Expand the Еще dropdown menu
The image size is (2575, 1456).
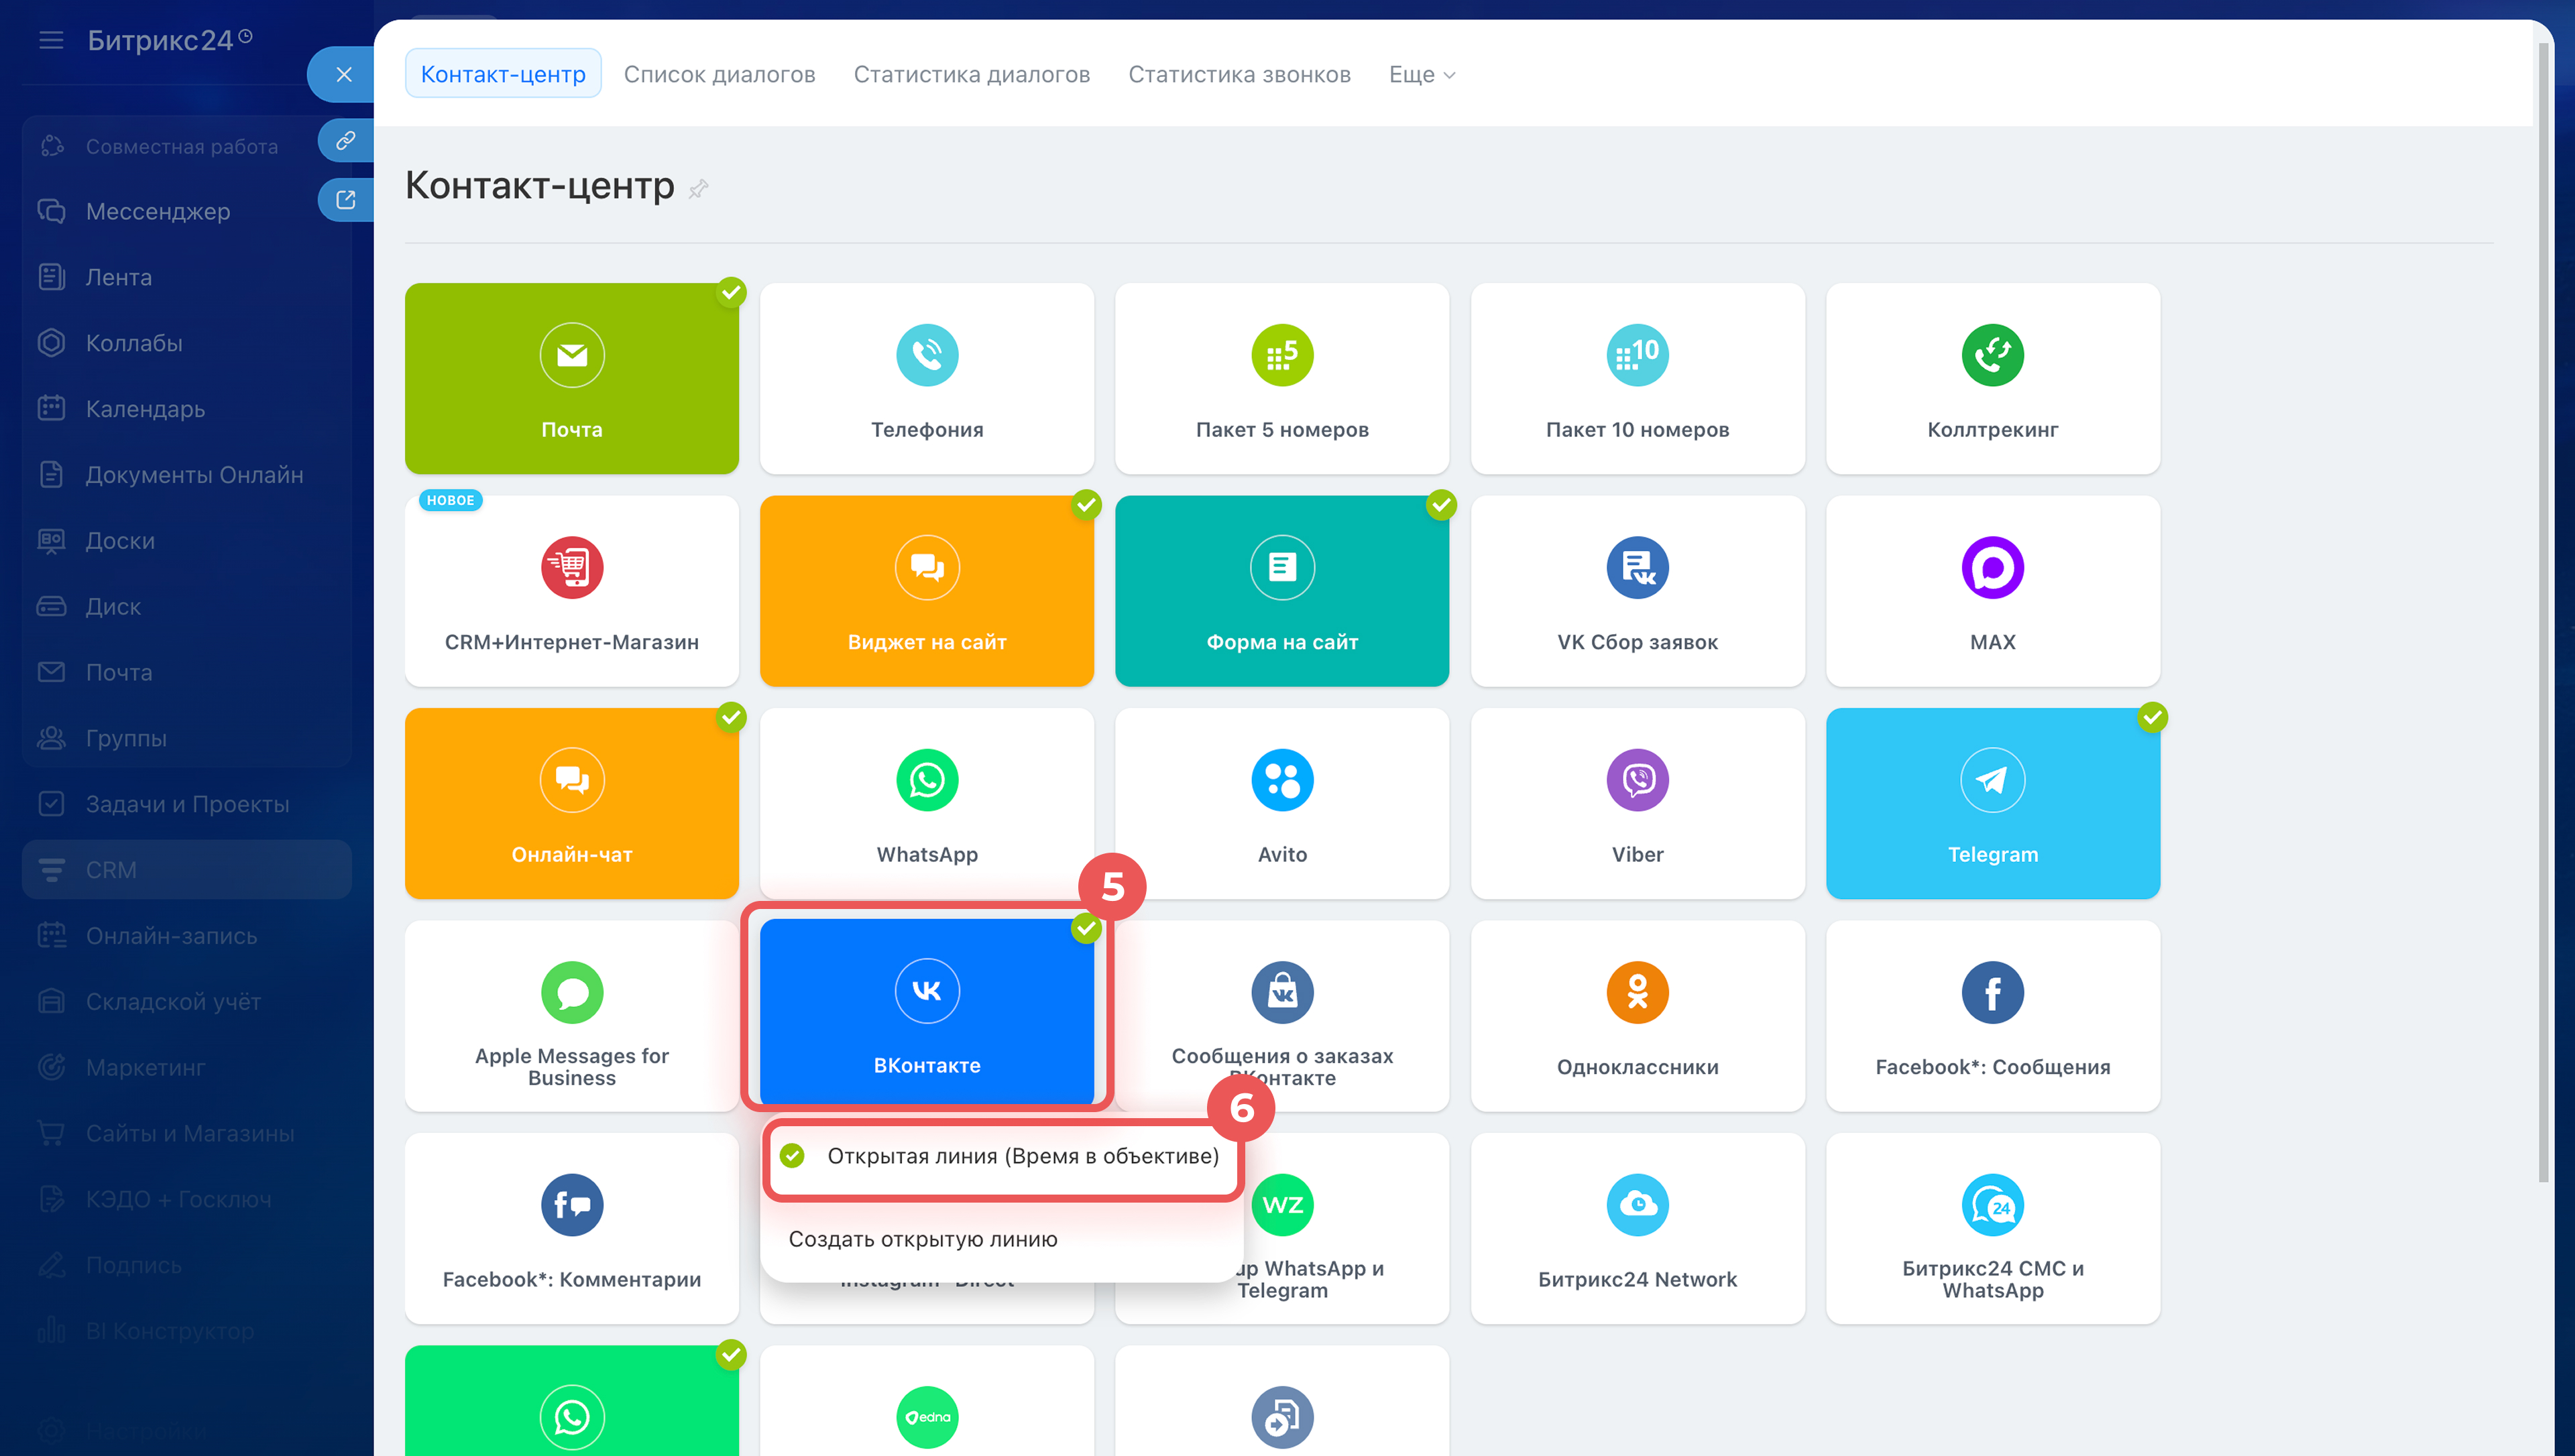[x=1421, y=74]
